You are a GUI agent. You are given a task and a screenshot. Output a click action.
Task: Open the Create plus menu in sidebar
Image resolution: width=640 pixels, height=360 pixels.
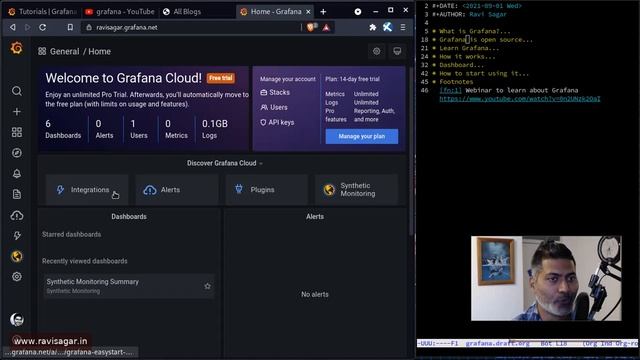coord(17,111)
